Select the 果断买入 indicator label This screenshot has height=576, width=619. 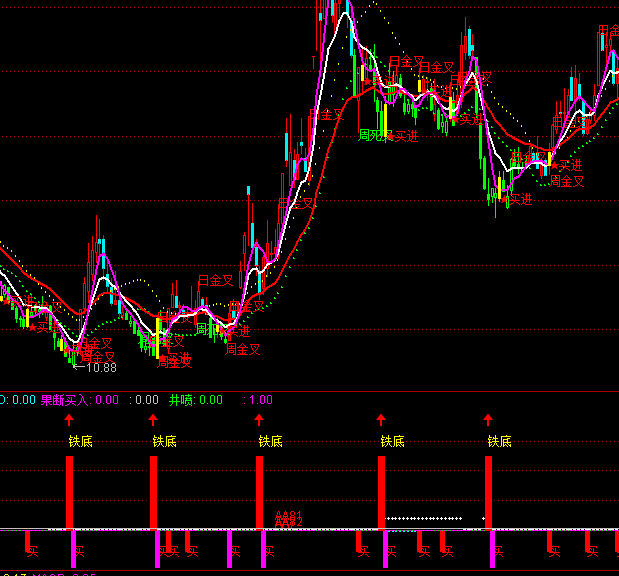64,400
